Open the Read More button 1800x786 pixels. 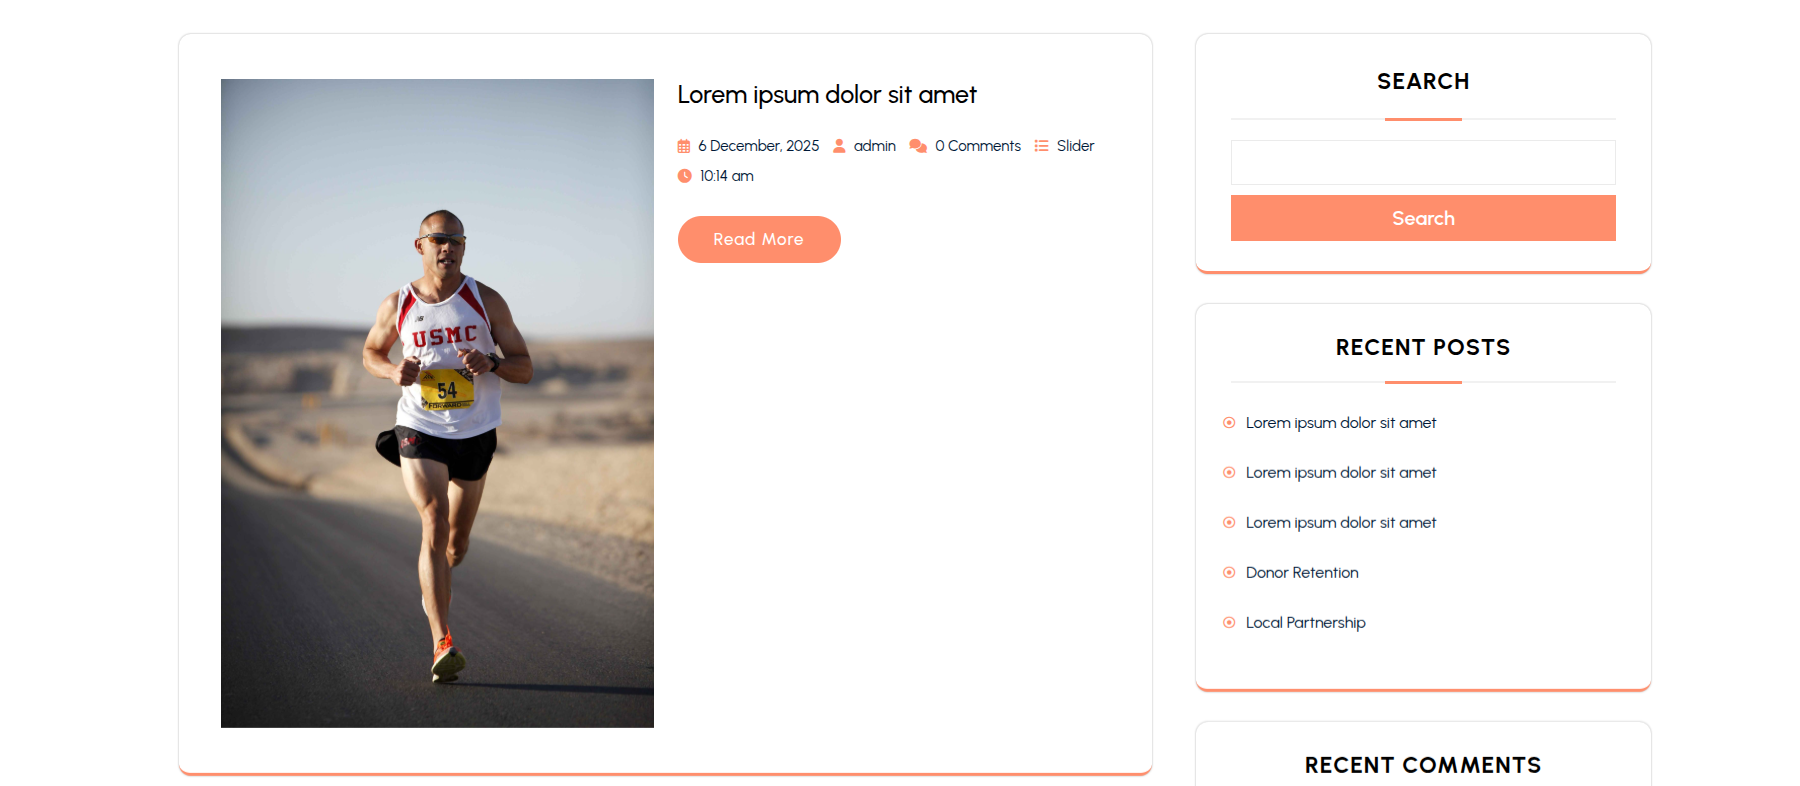[x=759, y=239]
